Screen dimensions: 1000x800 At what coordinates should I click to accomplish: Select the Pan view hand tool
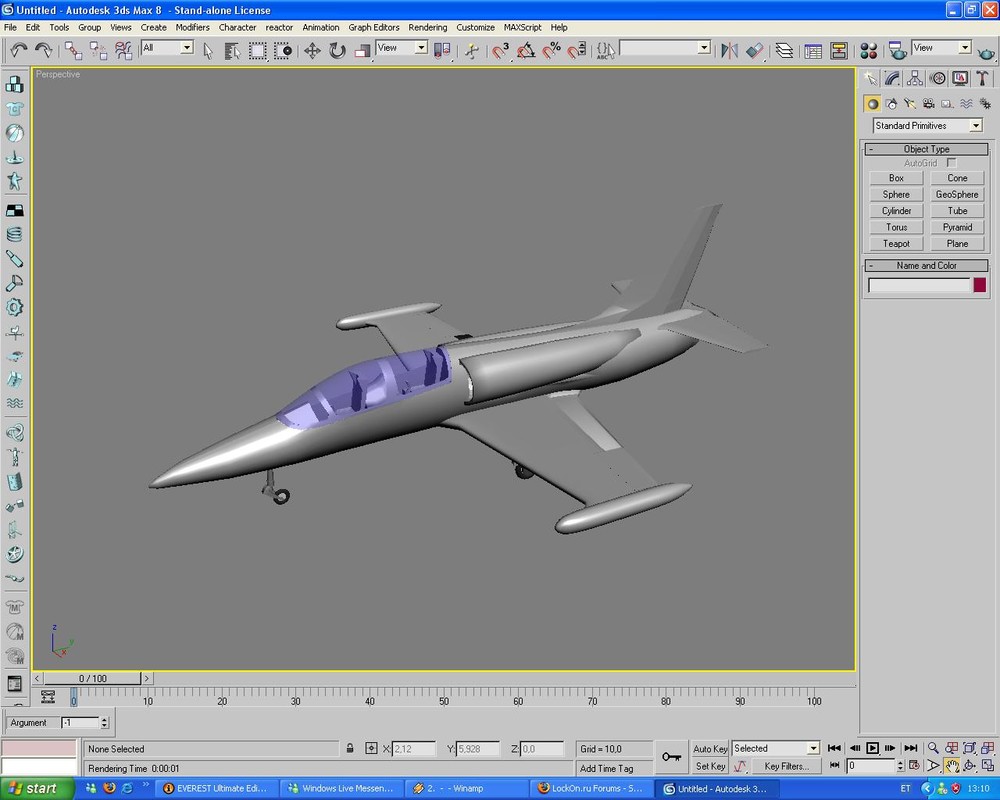point(953,766)
